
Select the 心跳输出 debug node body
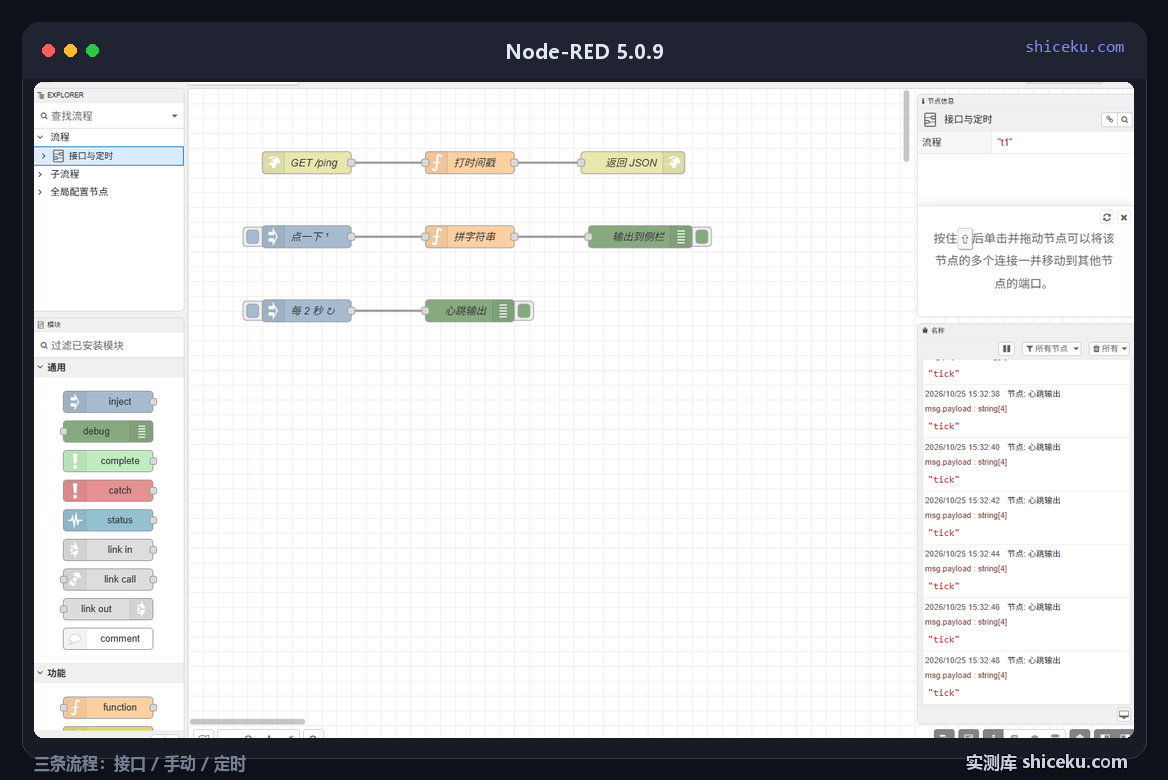(469, 310)
